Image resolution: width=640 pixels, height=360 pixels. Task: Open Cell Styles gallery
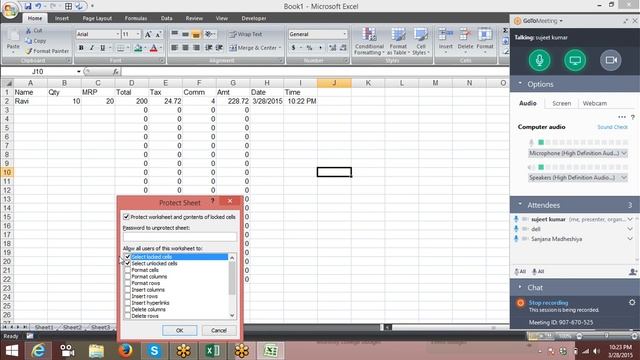420,41
